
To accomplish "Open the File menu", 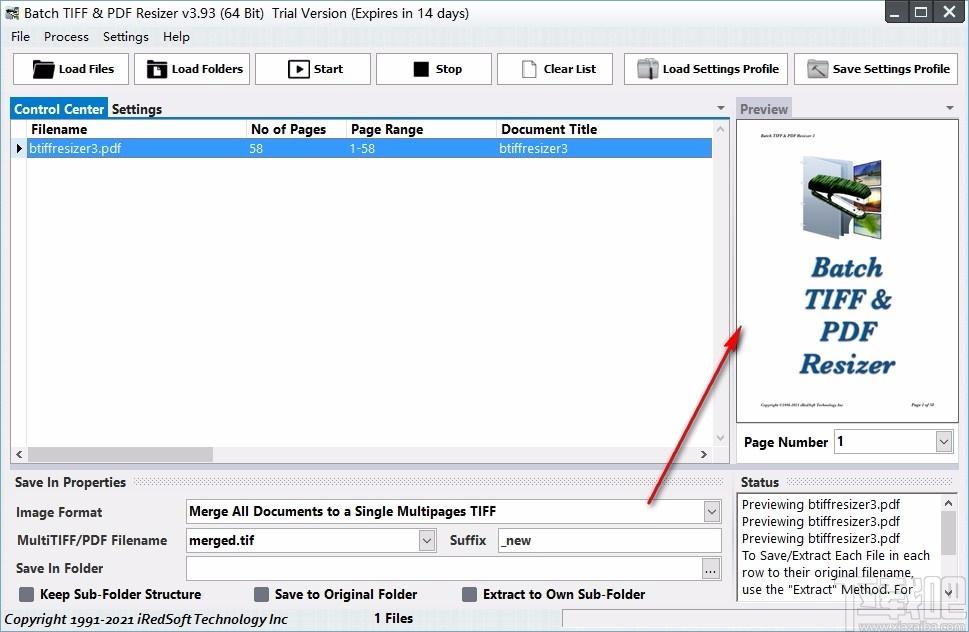I will pos(20,37).
